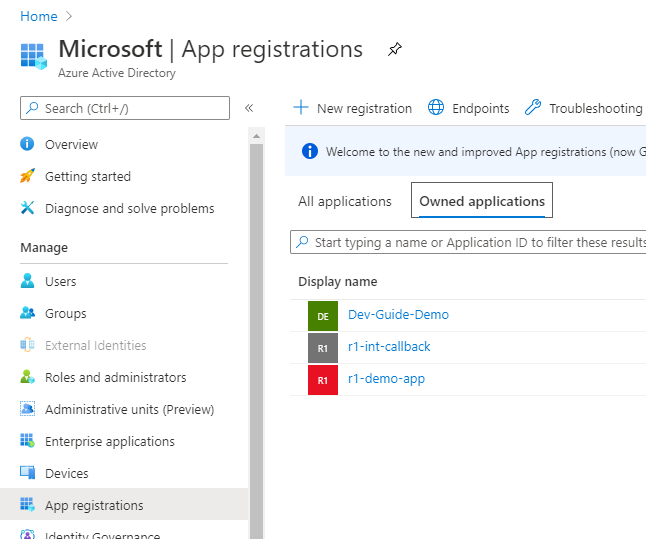Click the New registration button
This screenshot has height=539, width=646.
pyautogui.click(x=352, y=108)
